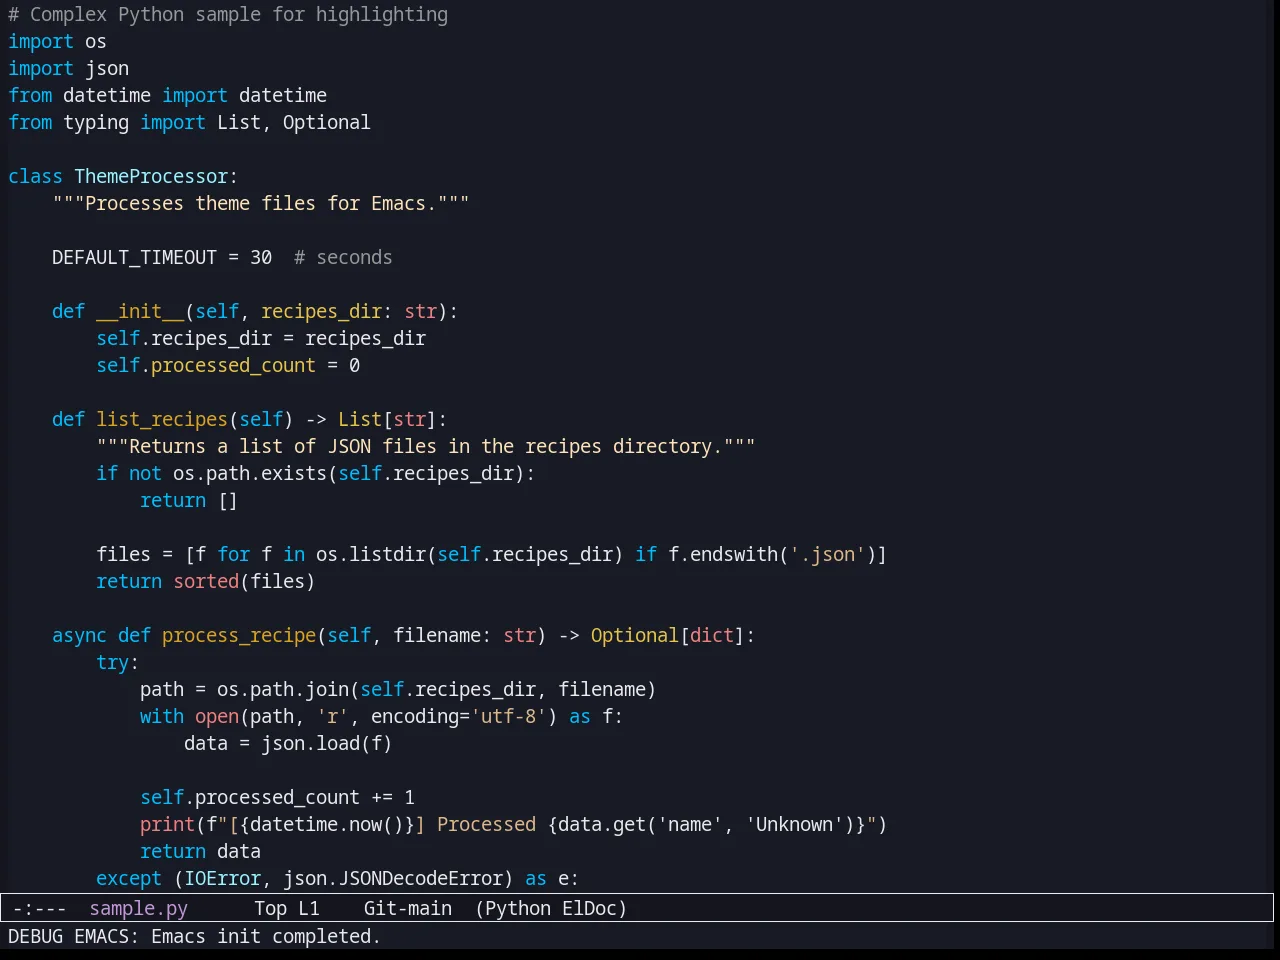The width and height of the screenshot is (1280, 960).
Task: Click on 'import os' line
Action: point(57,41)
